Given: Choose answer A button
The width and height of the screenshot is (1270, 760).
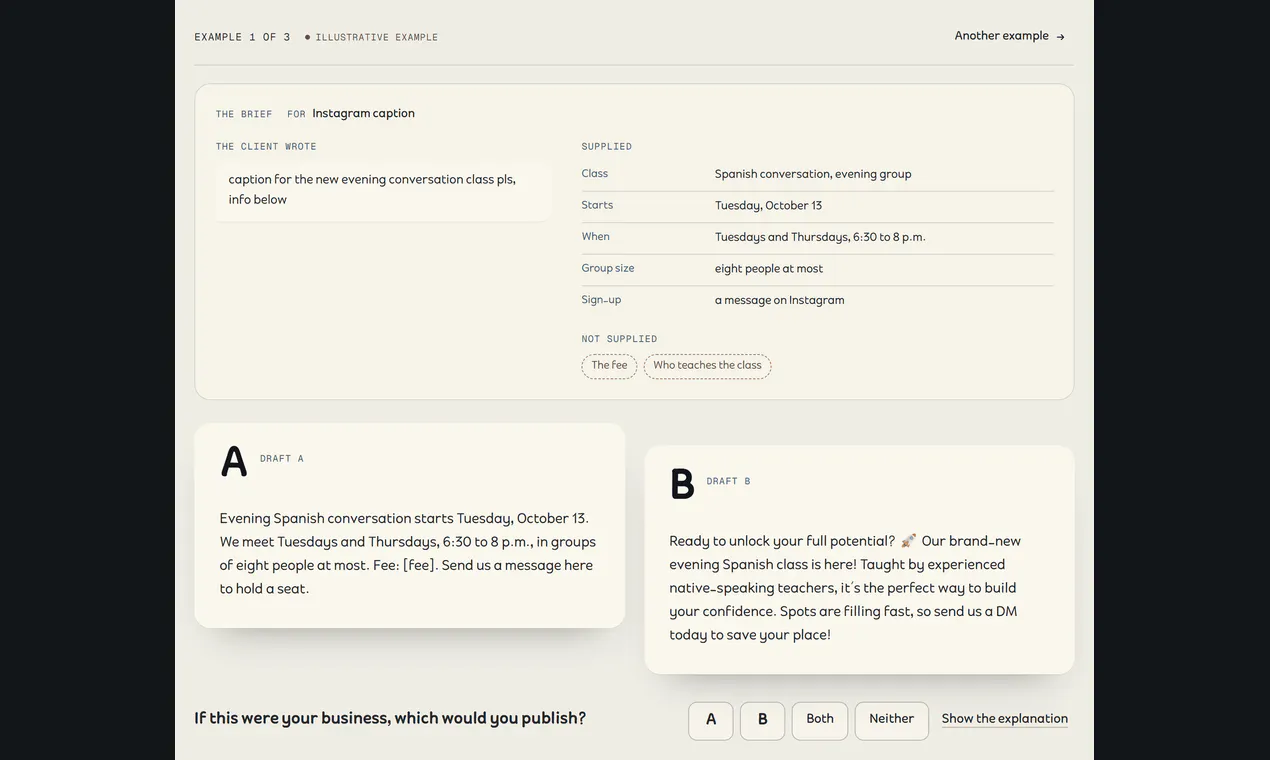Looking at the screenshot, I should 711,721.
